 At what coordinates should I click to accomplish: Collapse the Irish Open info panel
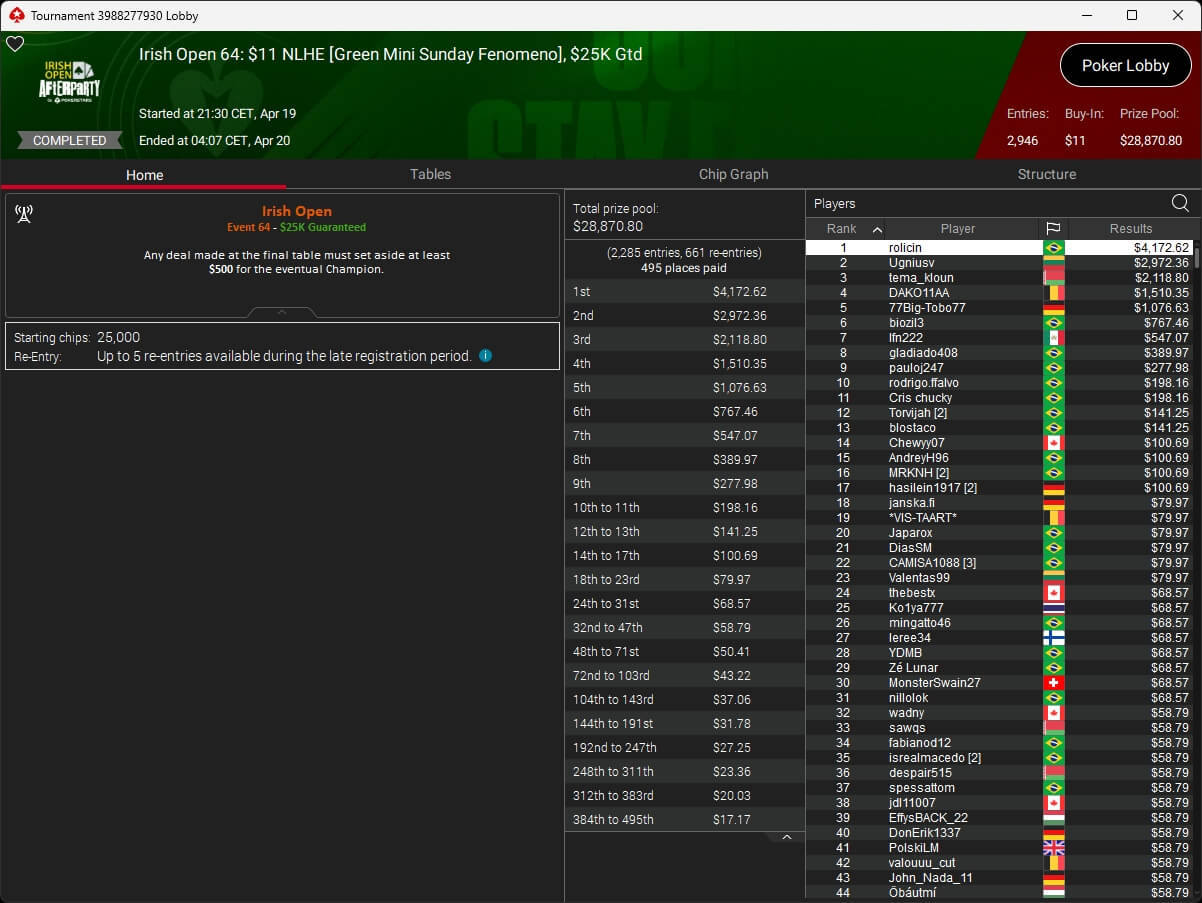coord(282,313)
